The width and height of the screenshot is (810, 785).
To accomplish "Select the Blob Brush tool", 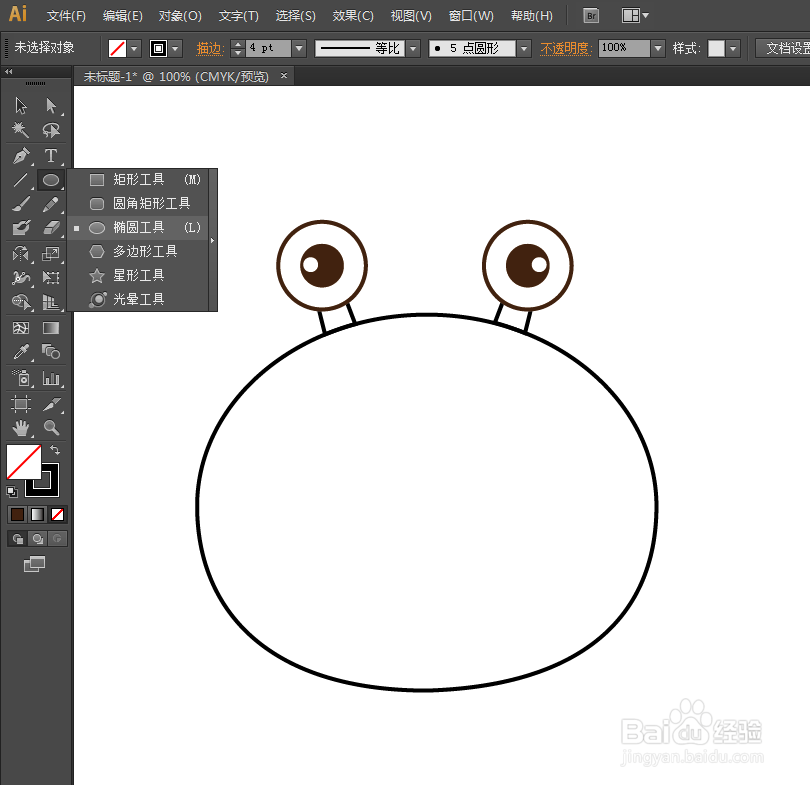I will [21, 228].
